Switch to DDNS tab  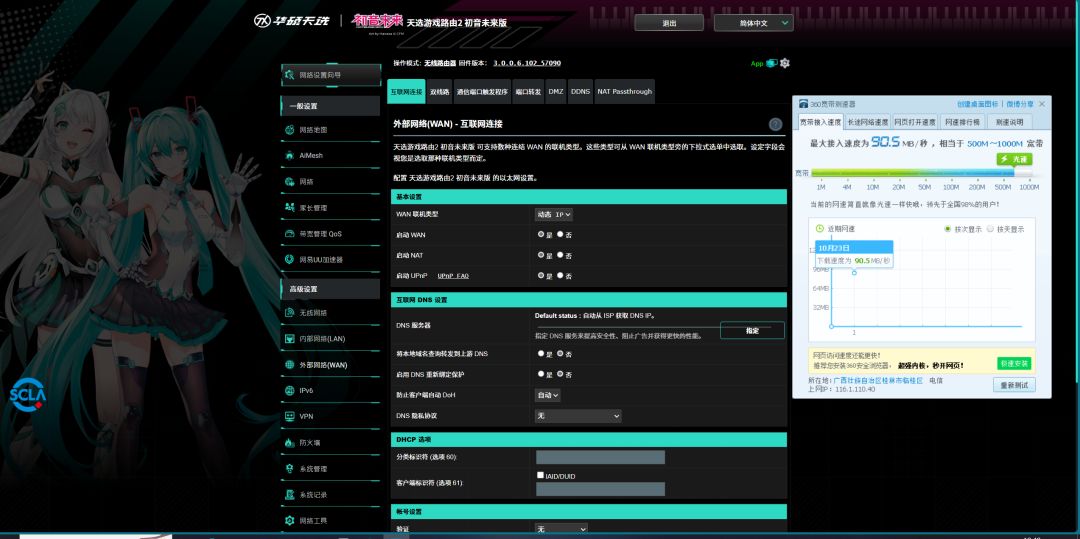point(581,92)
